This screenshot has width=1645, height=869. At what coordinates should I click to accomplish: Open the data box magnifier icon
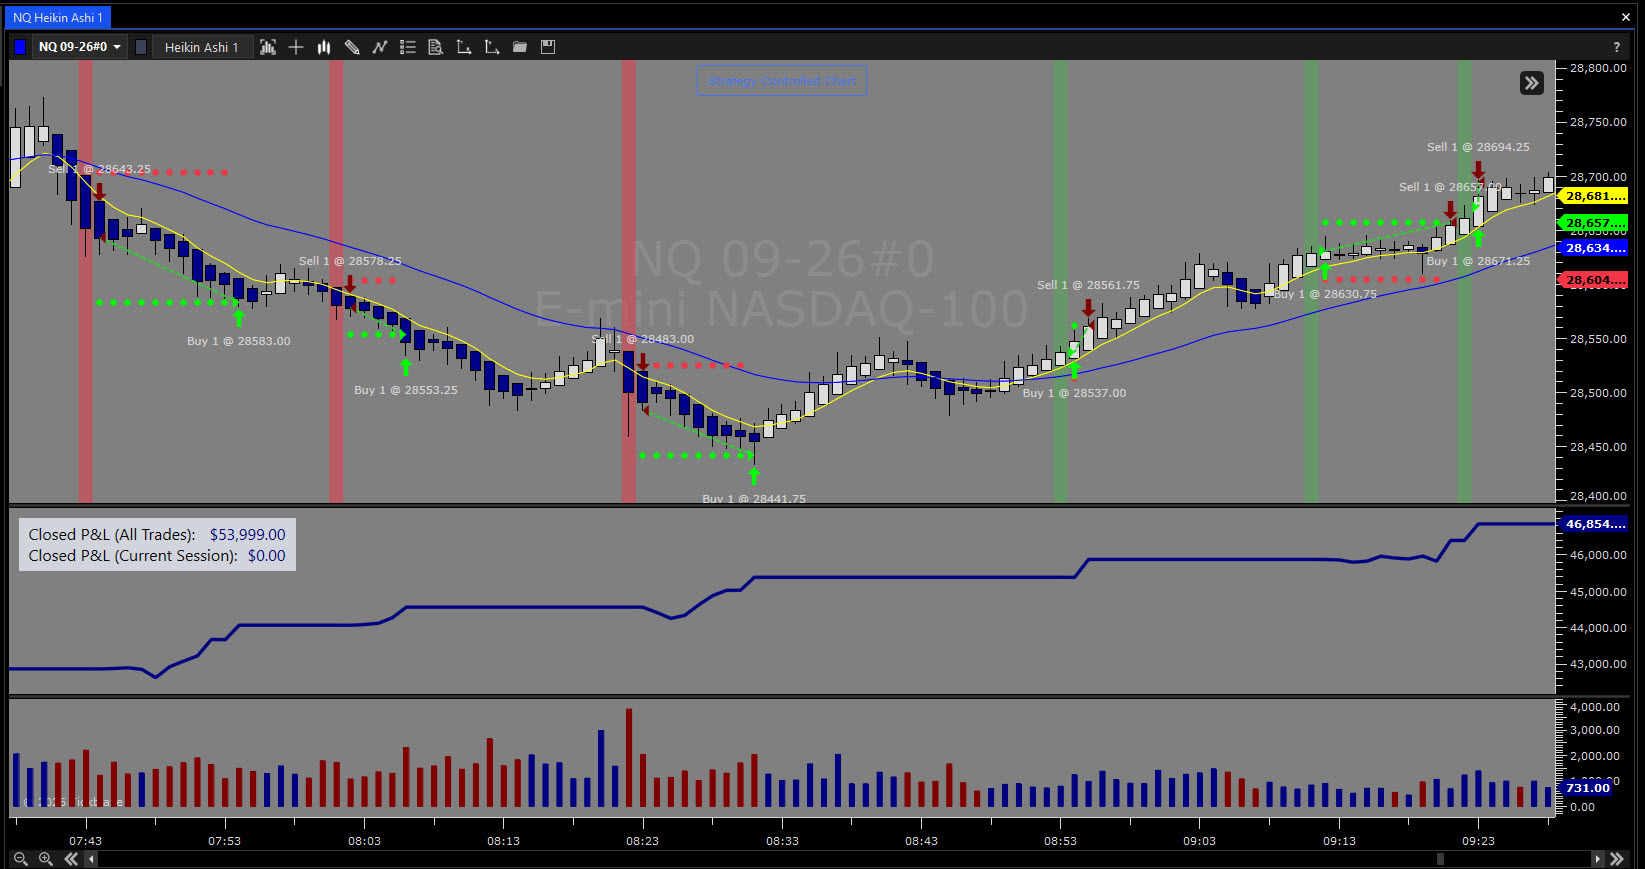tap(436, 47)
